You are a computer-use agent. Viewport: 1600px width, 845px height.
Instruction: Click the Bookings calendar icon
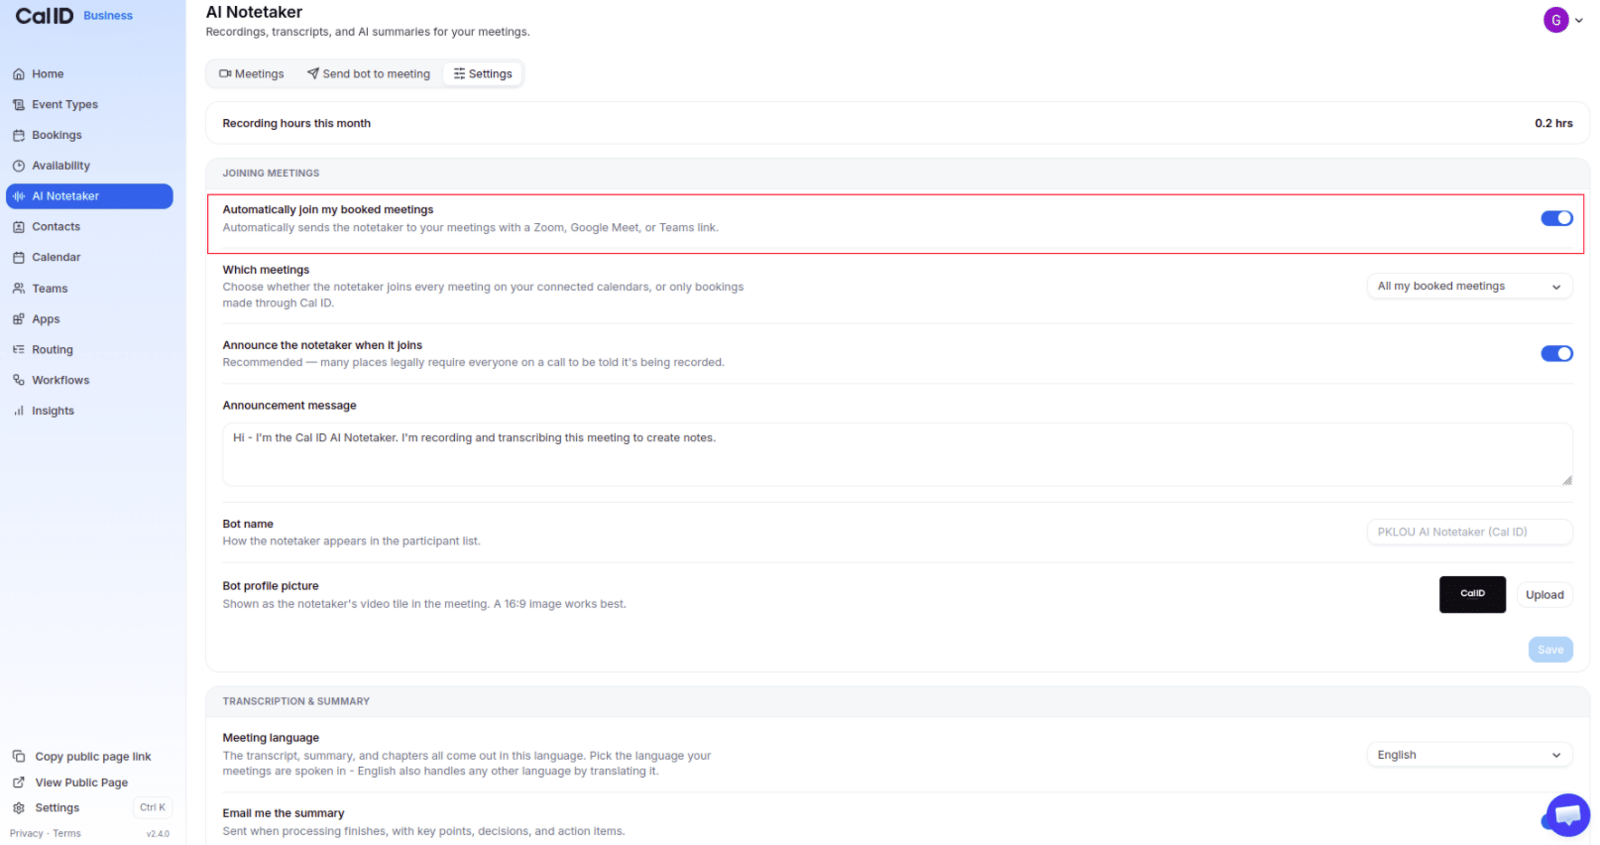pos(18,135)
